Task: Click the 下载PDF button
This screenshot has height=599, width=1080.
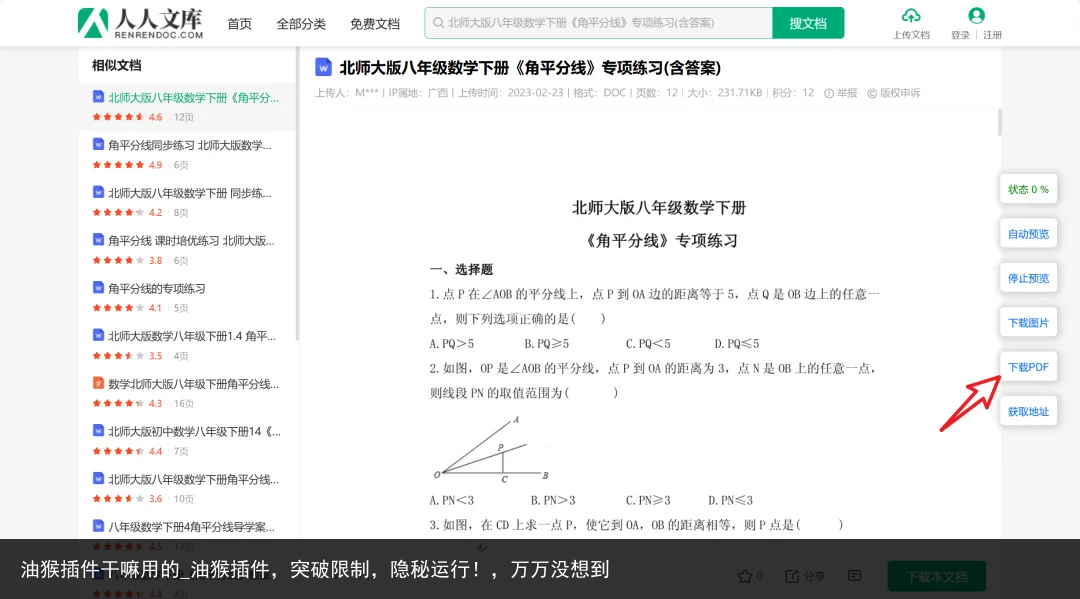Action: [x=1028, y=367]
